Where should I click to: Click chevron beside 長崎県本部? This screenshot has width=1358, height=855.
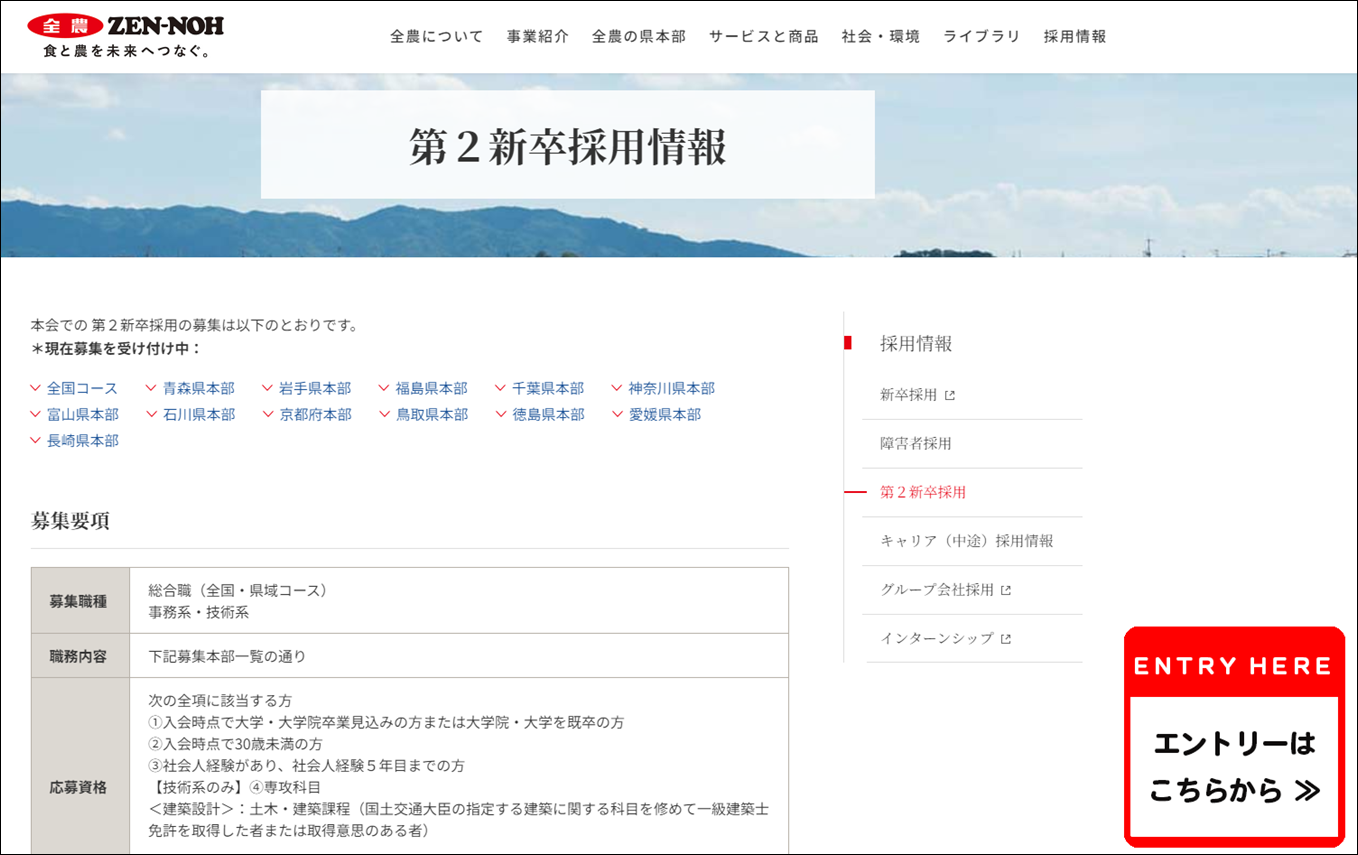point(36,440)
